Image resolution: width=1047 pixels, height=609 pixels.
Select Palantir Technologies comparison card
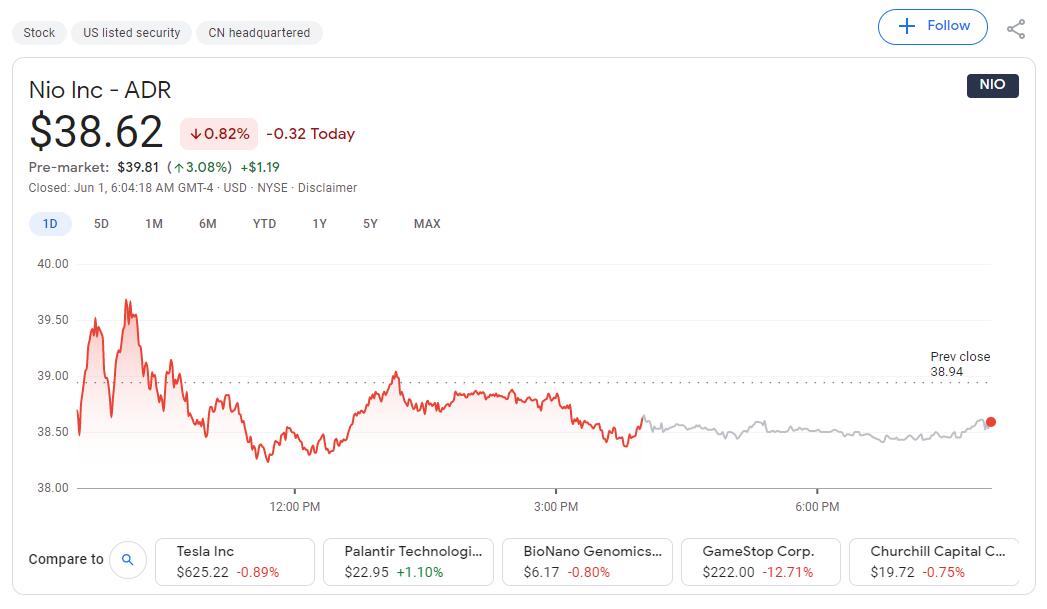click(408, 561)
